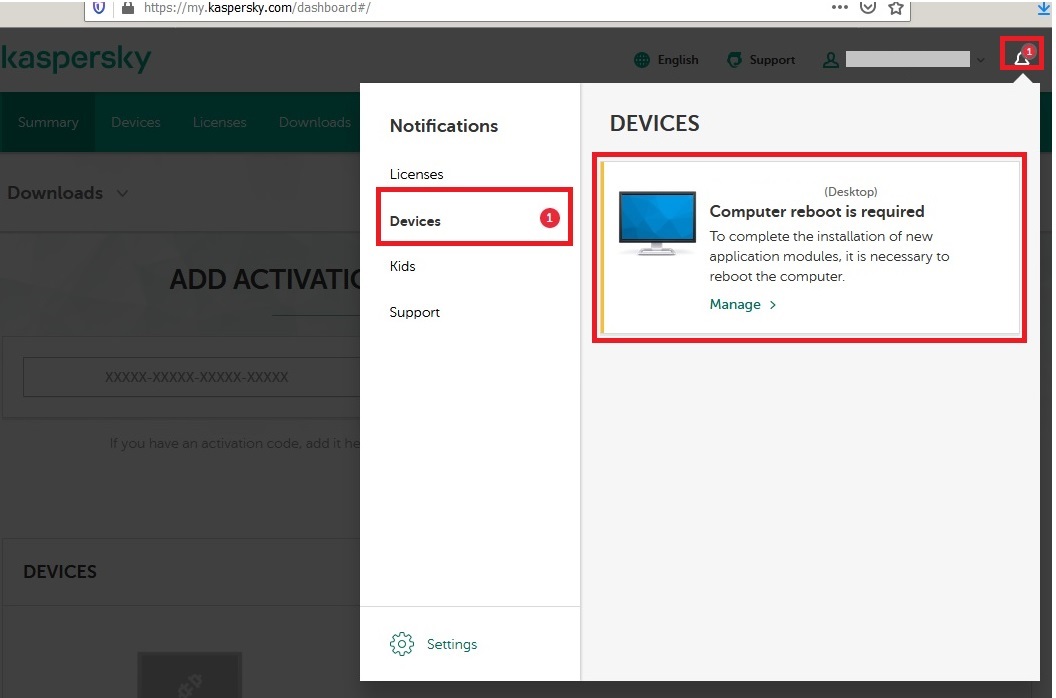Open the browser page actions ellipsis menu
1056x698 pixels.
tap(840, 7)
